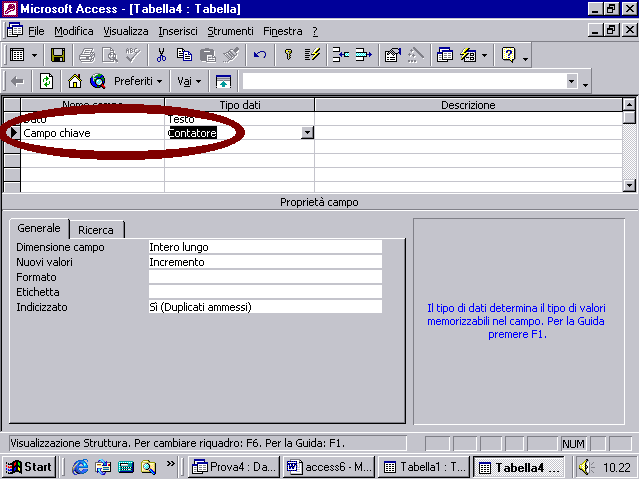Image resolution: width=639 pixels, height=479 pixels.
Task: Open the View button dropdown arrow
Action: coord(34,55)
